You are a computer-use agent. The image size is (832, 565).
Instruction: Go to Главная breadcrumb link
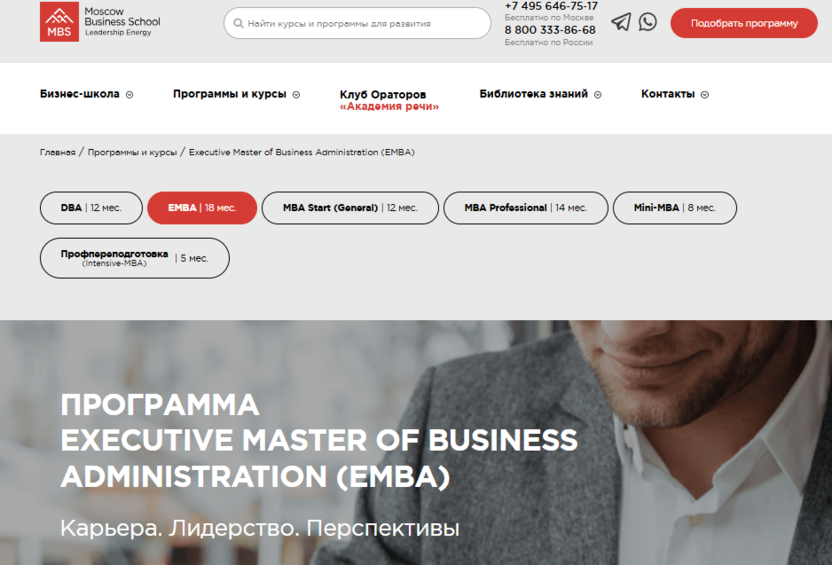[58, 152]
